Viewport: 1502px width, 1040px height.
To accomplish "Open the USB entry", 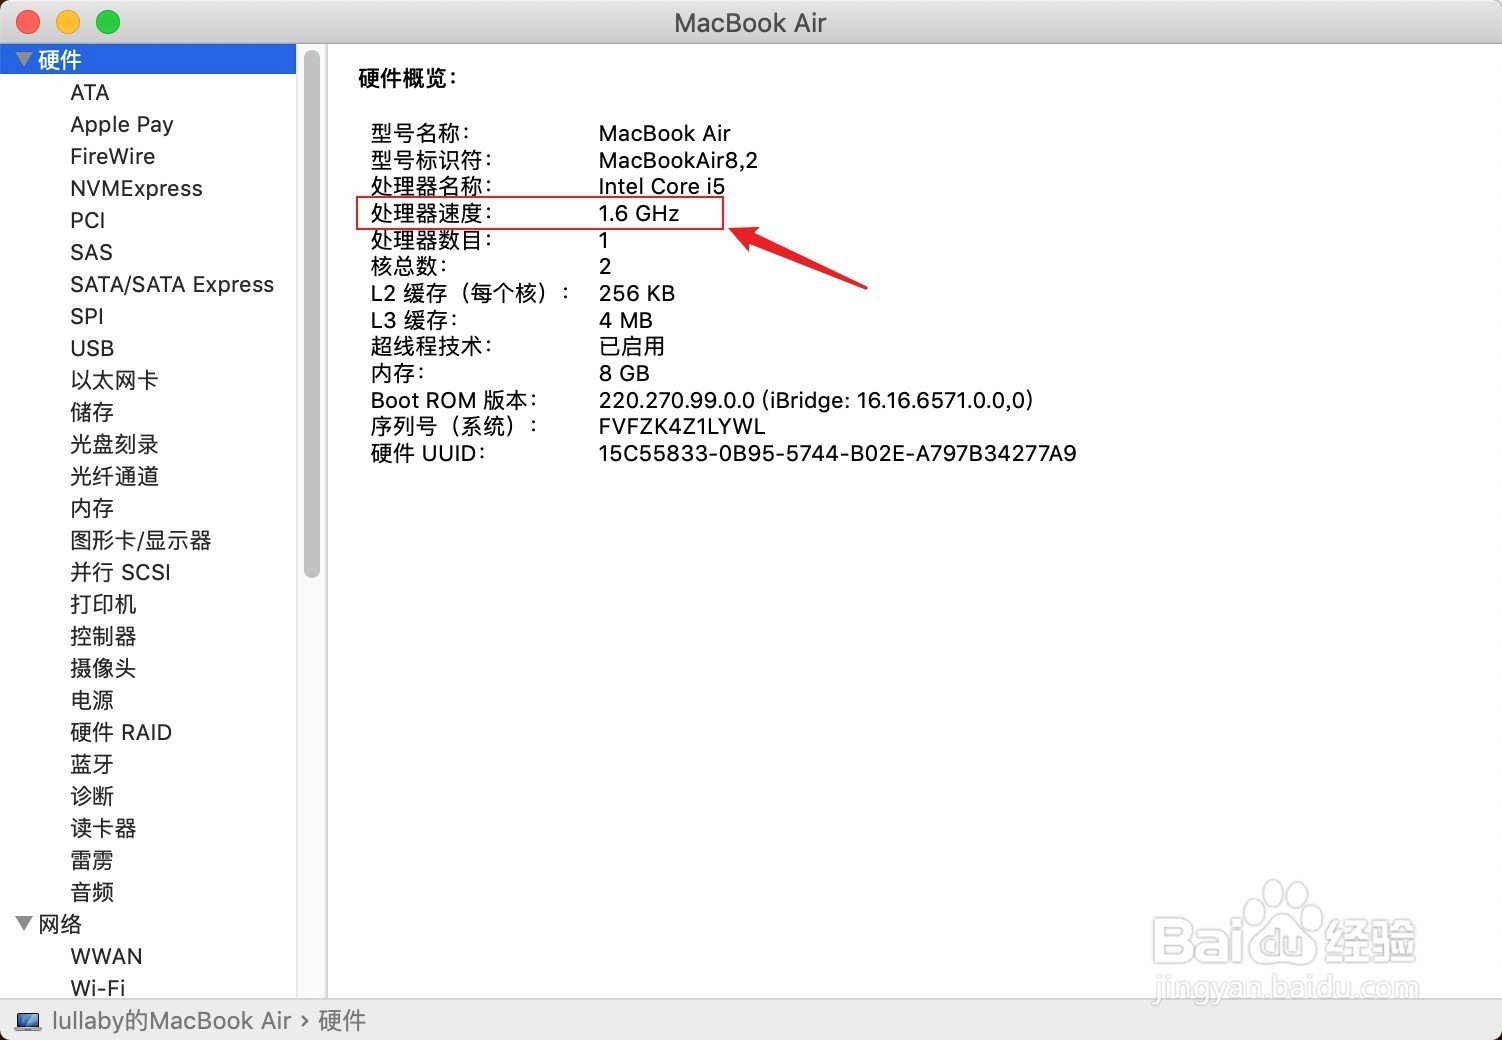I will [x=92, y=348].
